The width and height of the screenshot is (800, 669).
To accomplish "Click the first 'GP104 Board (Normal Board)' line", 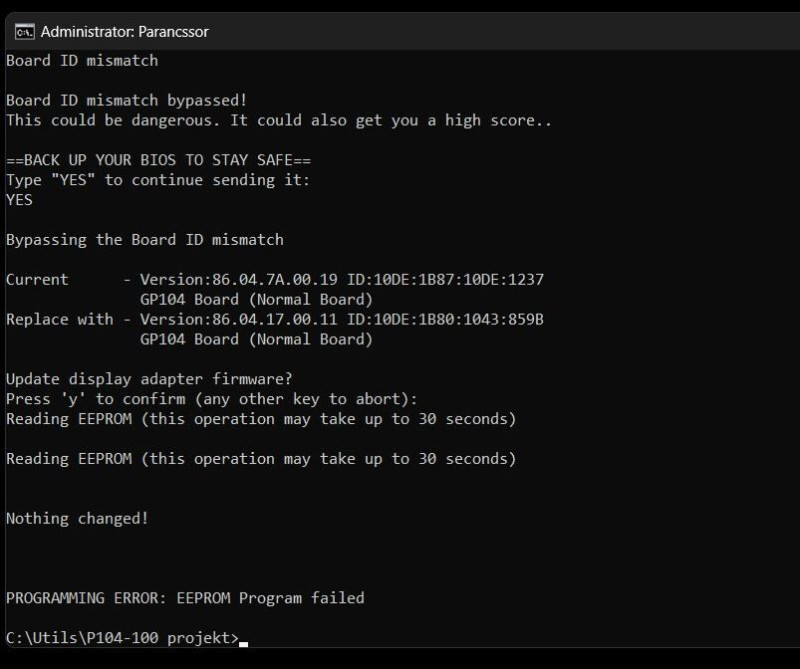I will coord(256,300).
